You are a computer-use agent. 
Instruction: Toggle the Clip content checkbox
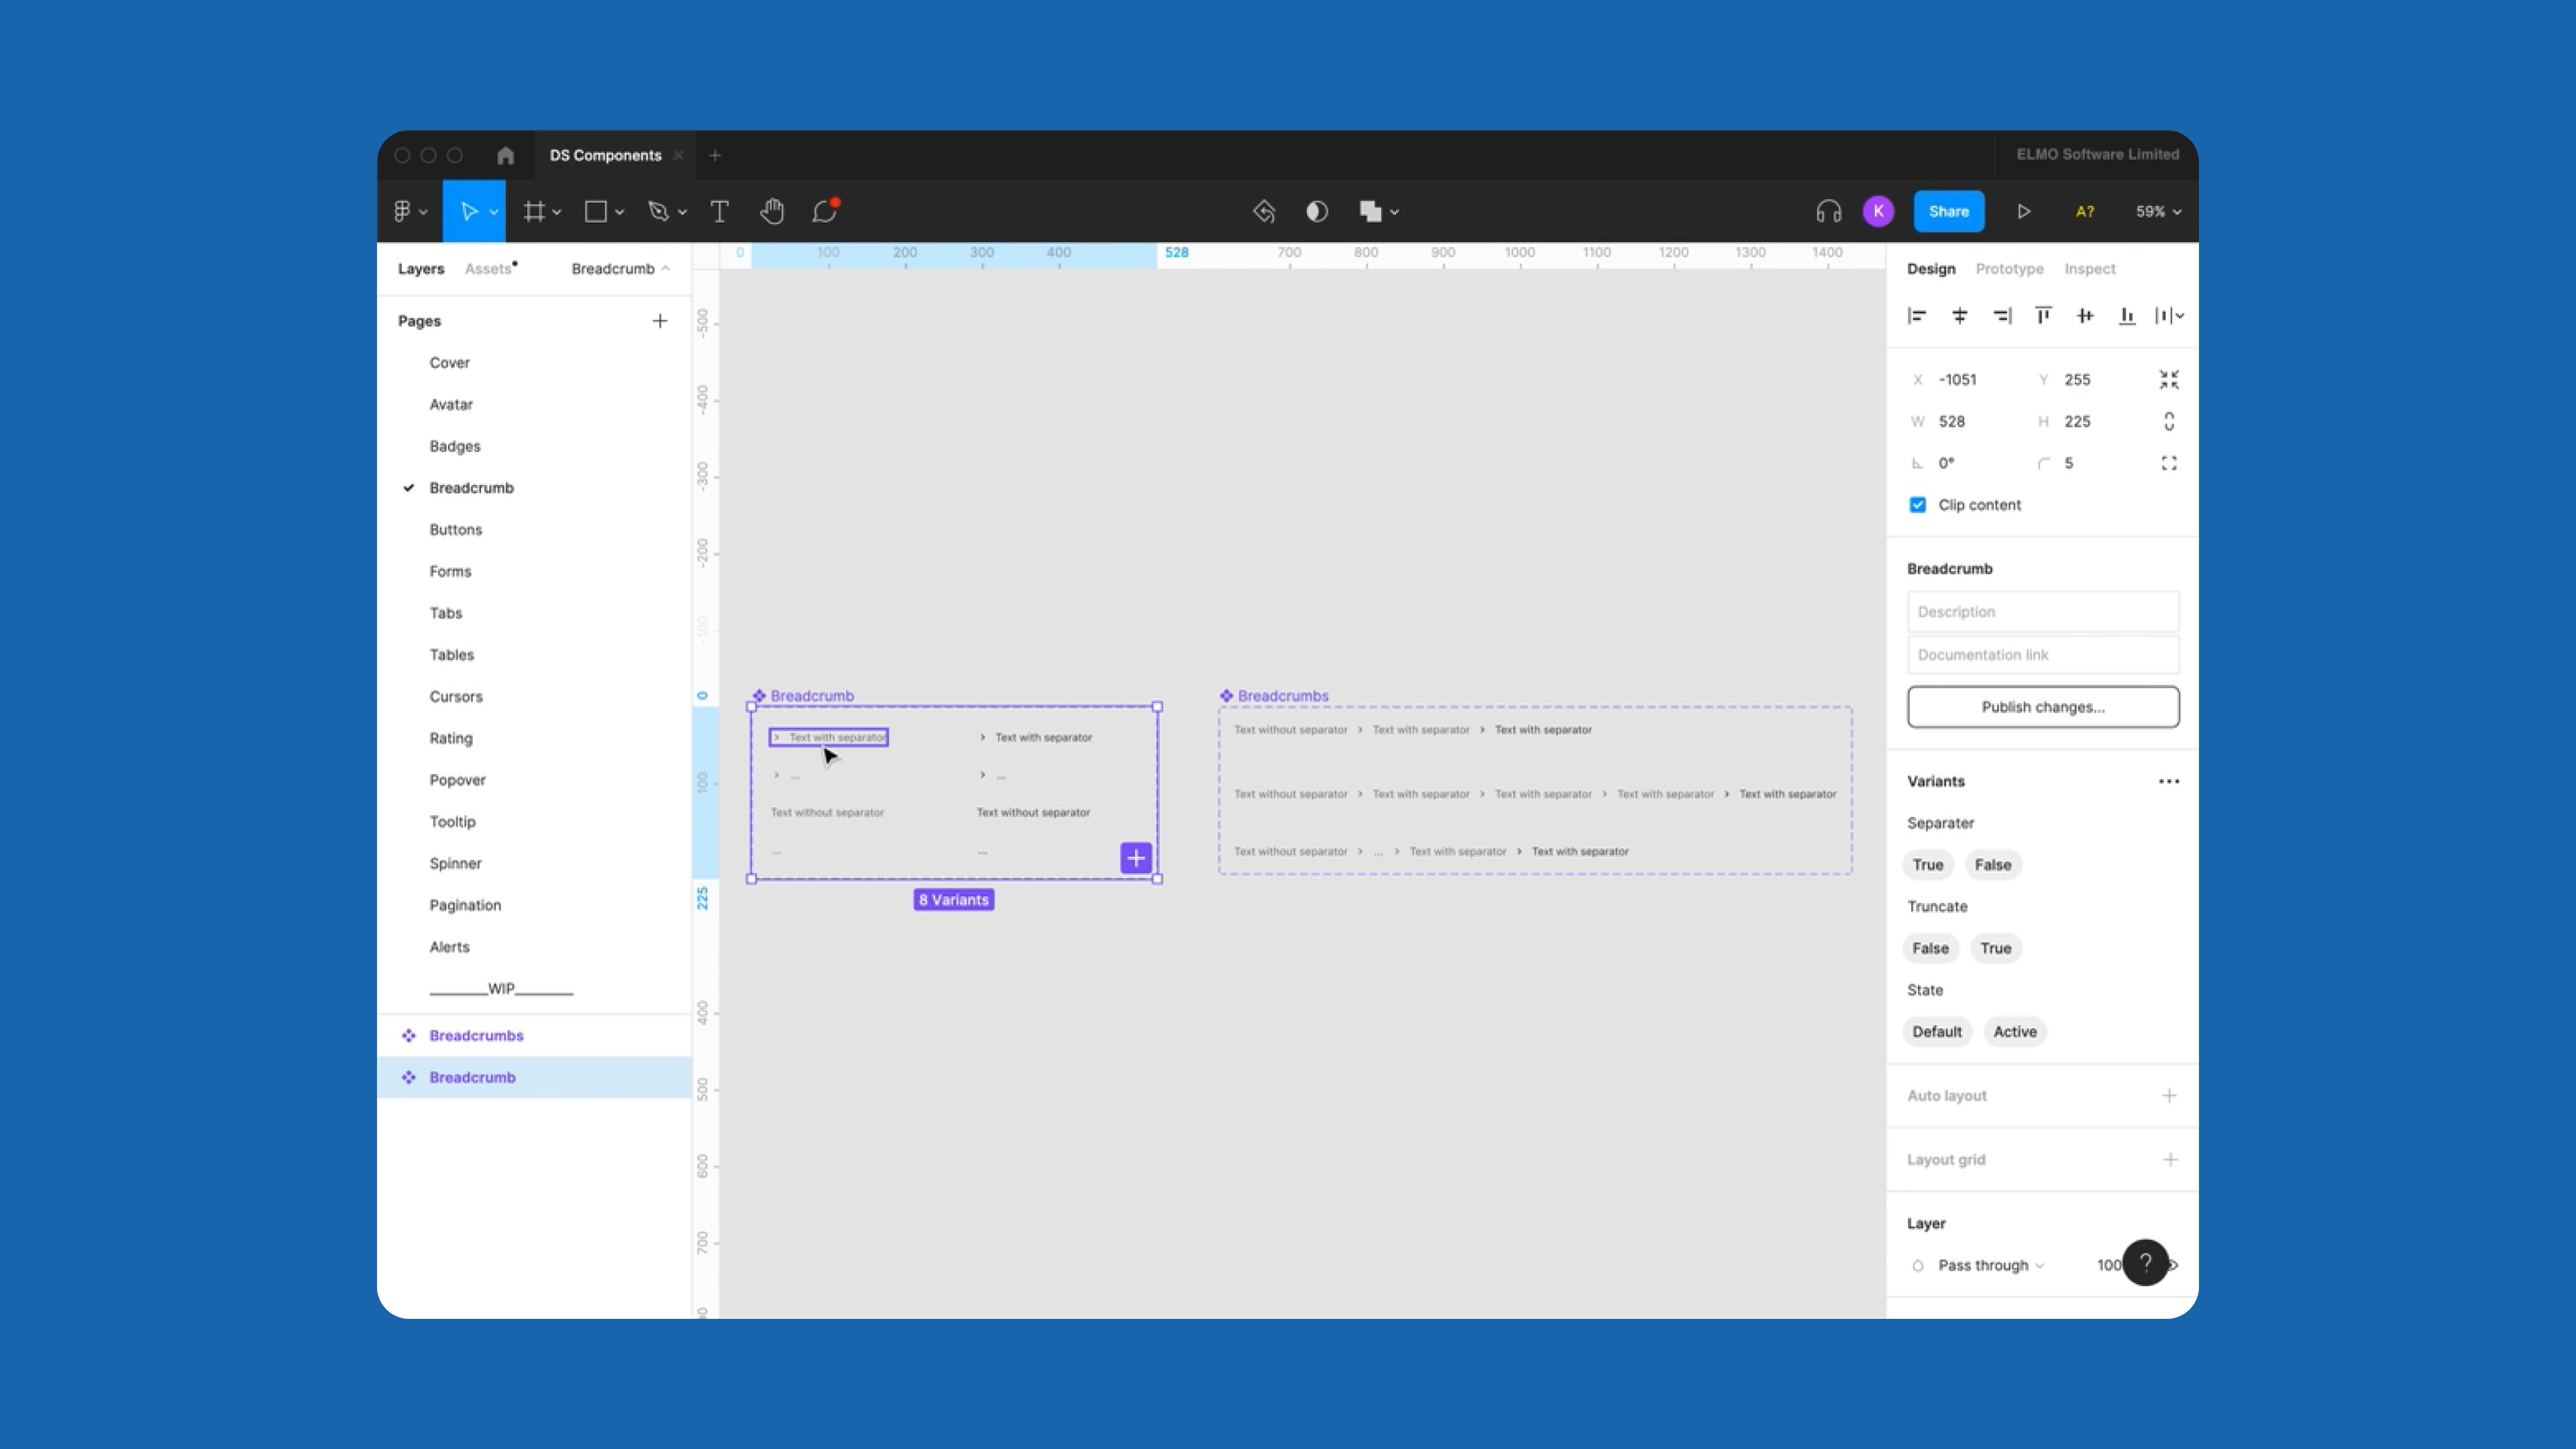[x=1918, y=505]
